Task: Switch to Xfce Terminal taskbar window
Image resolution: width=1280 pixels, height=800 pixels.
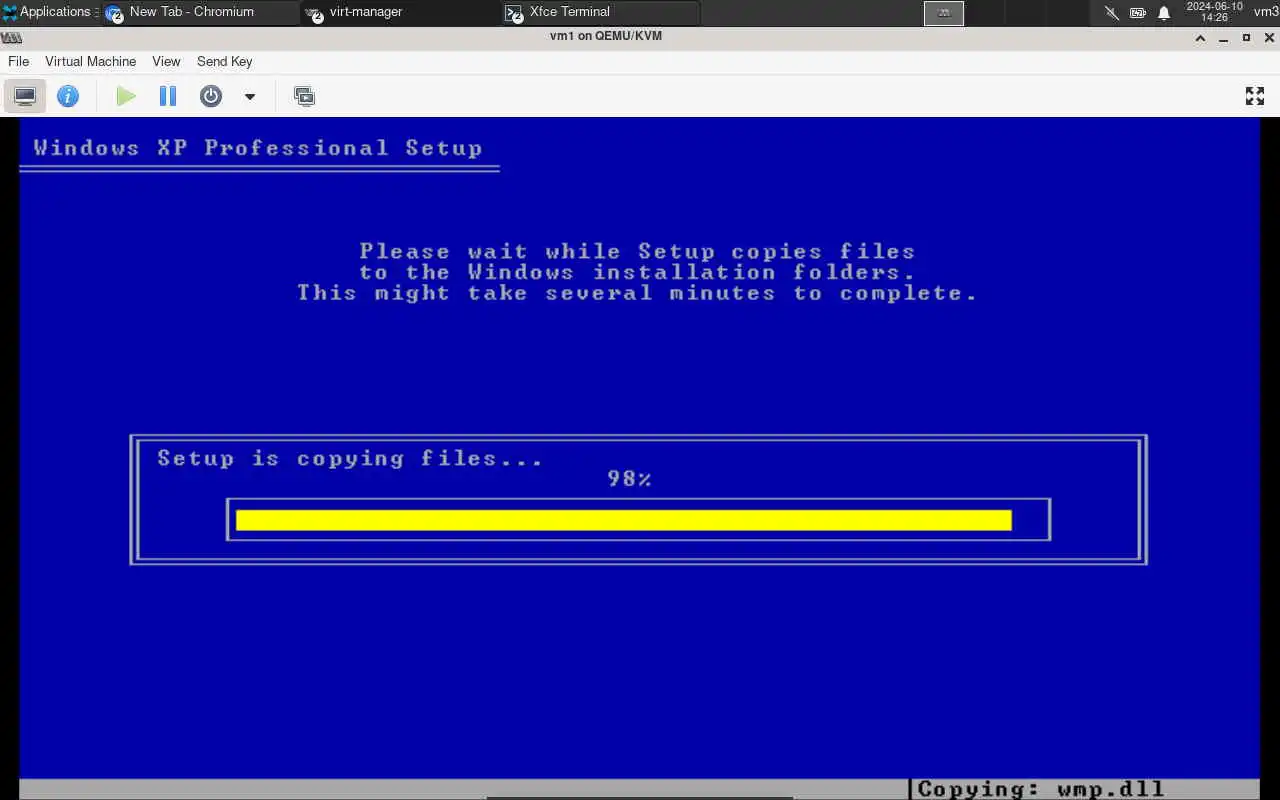Action: [600, 12]
